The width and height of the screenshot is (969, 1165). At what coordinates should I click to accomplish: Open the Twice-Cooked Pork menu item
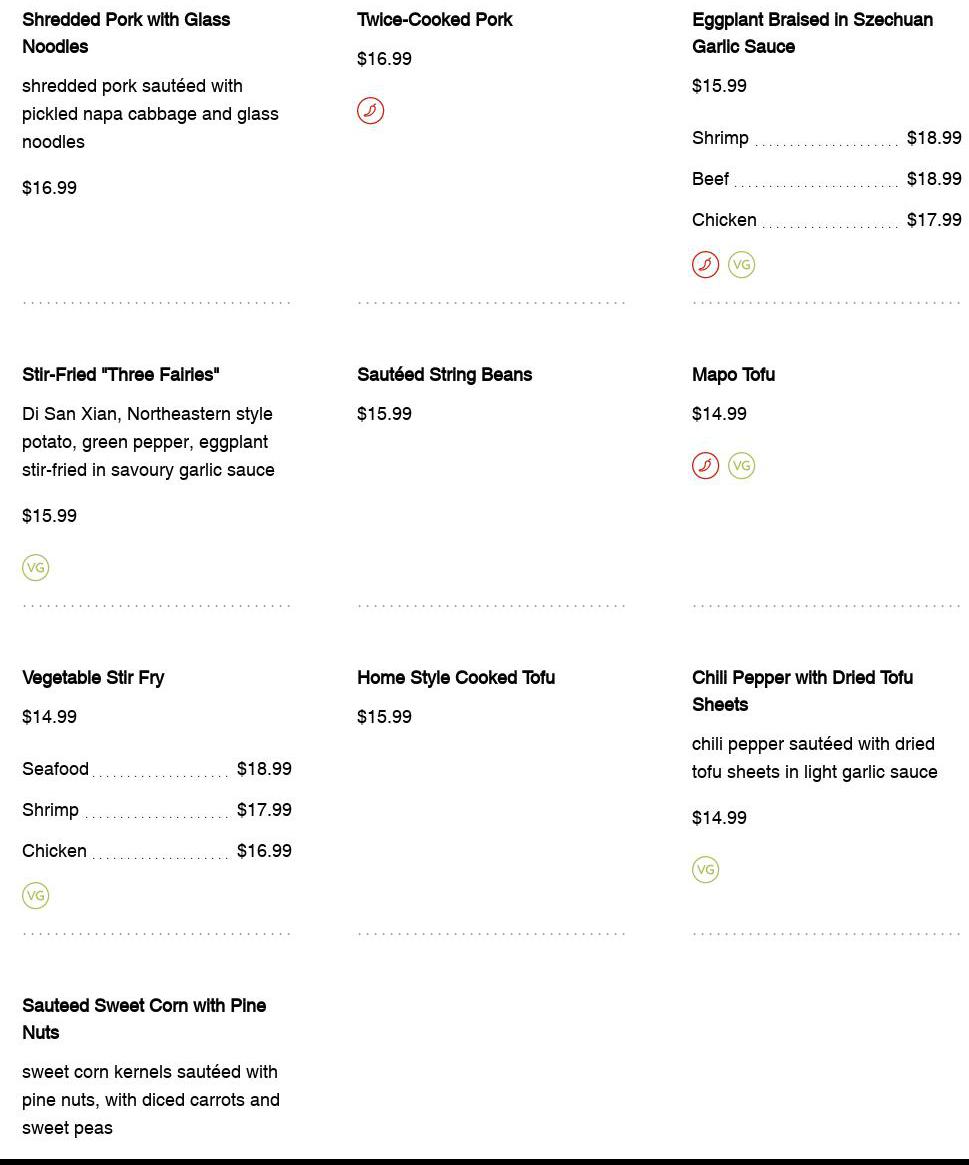434,20
